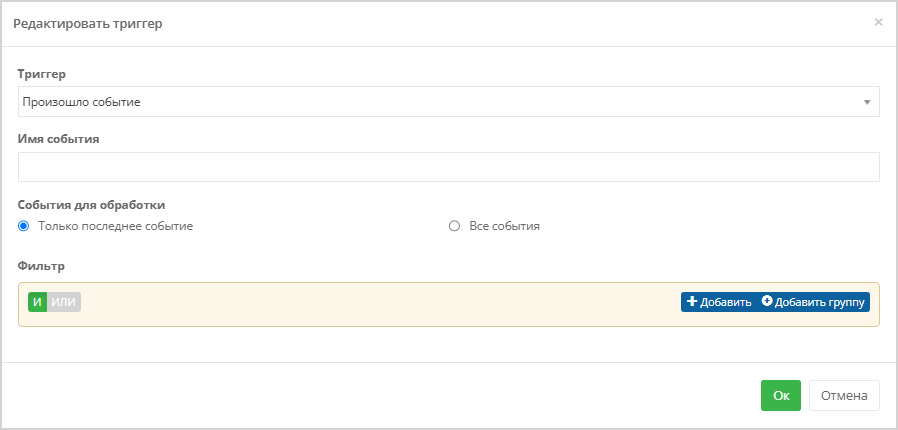This screenshot has height=430, width=898.
Task: Close the Редактировать триггер dialog with X
Action: 878,22
